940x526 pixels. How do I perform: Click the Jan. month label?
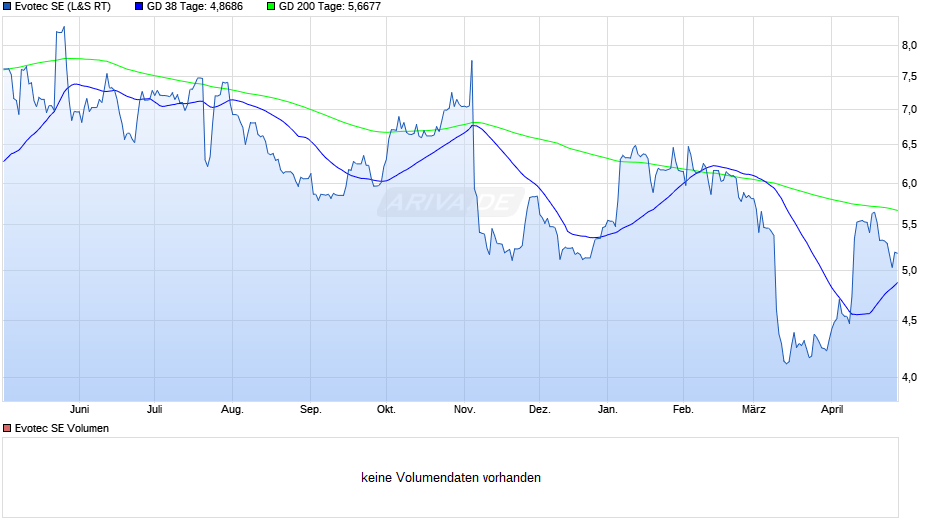coord(607,409)
